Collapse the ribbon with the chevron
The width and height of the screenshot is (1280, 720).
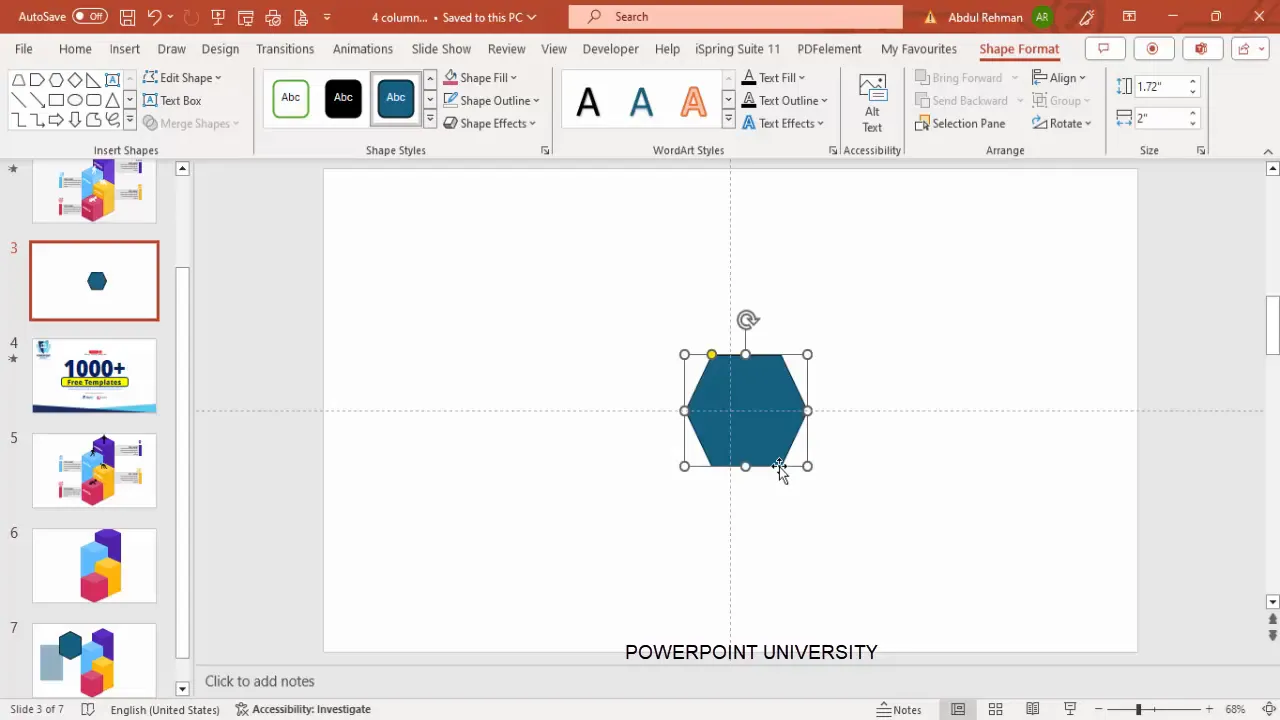[x=1269, y=151]
